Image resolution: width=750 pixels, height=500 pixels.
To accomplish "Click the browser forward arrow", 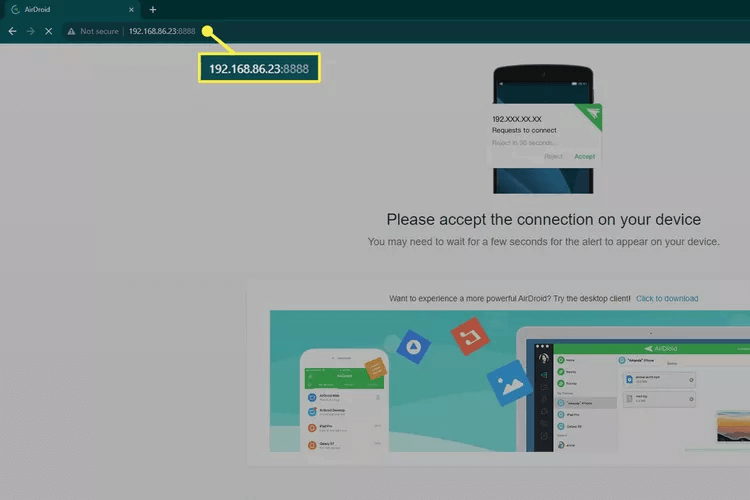I will click(x=30, y=31).
